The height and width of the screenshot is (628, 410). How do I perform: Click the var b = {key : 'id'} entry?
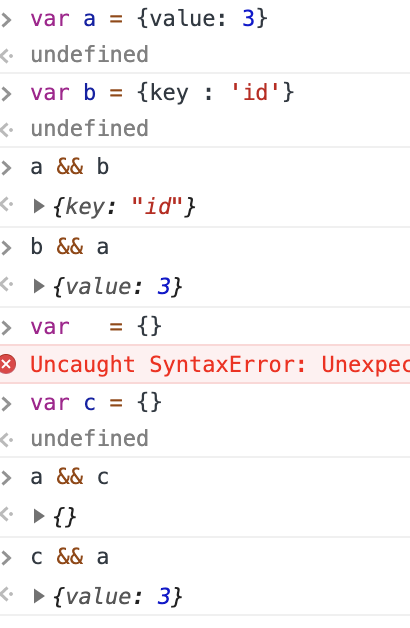pos(162,93)
